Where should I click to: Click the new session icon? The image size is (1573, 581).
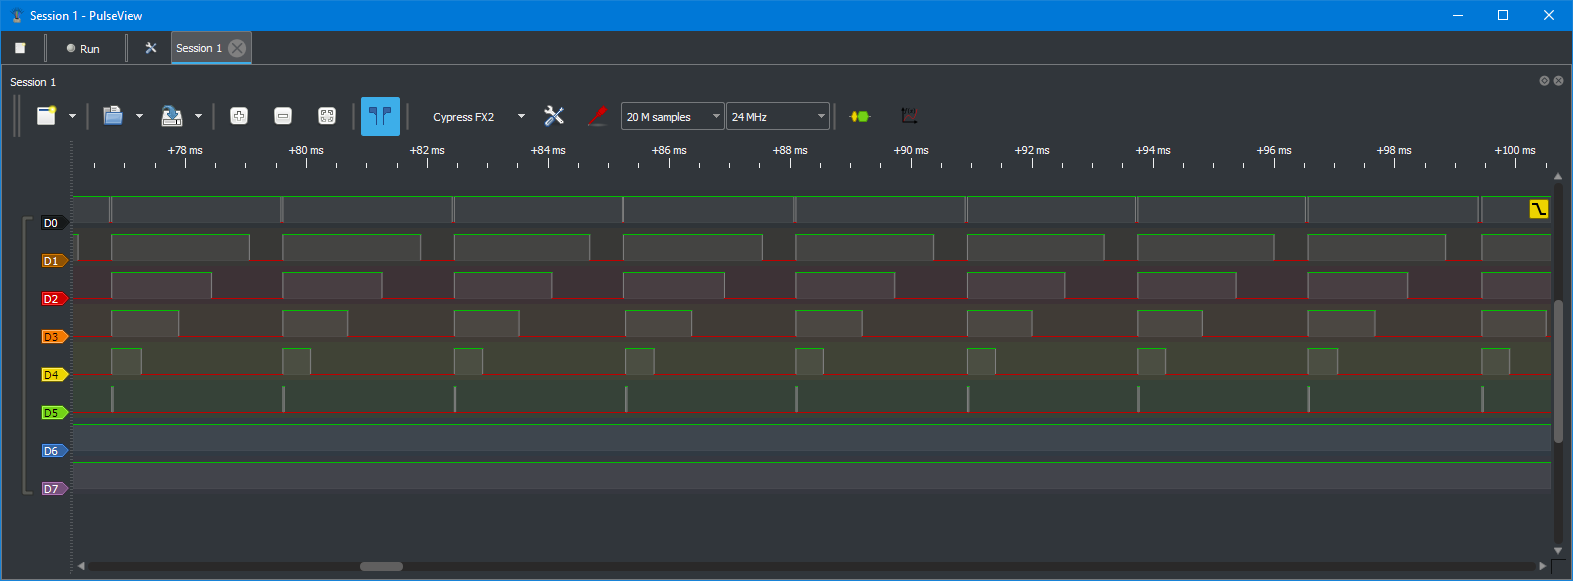tap(46, 116)
